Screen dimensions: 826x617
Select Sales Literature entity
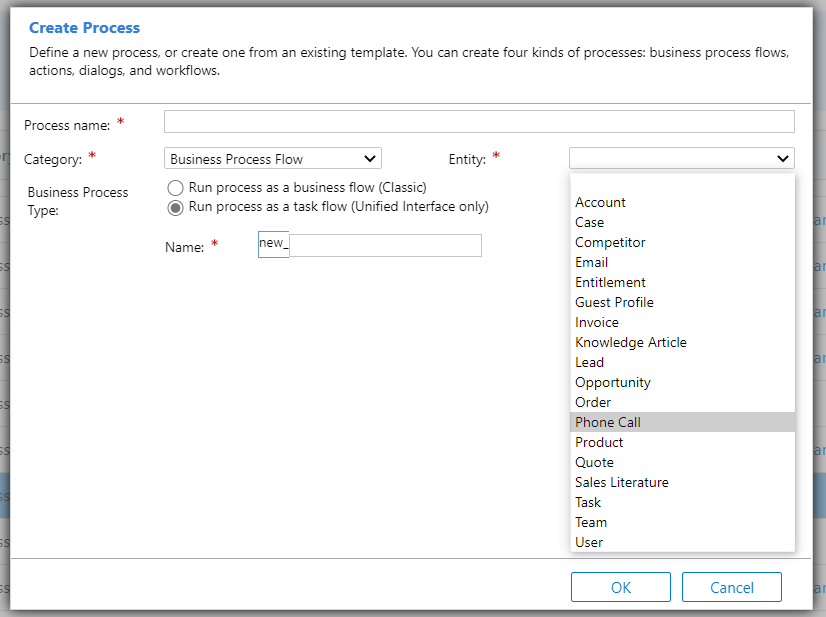[621, 482]
